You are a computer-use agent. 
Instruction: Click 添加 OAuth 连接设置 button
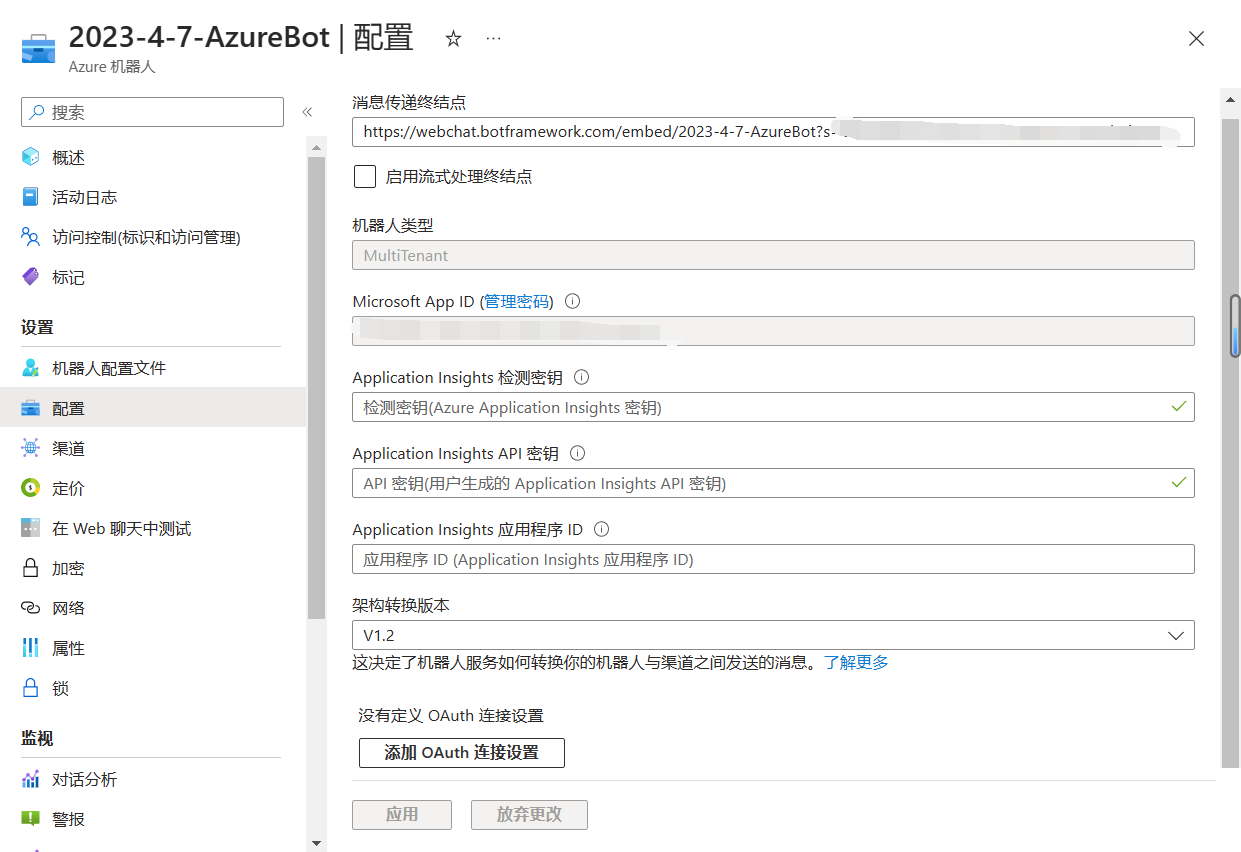(462, 752)
